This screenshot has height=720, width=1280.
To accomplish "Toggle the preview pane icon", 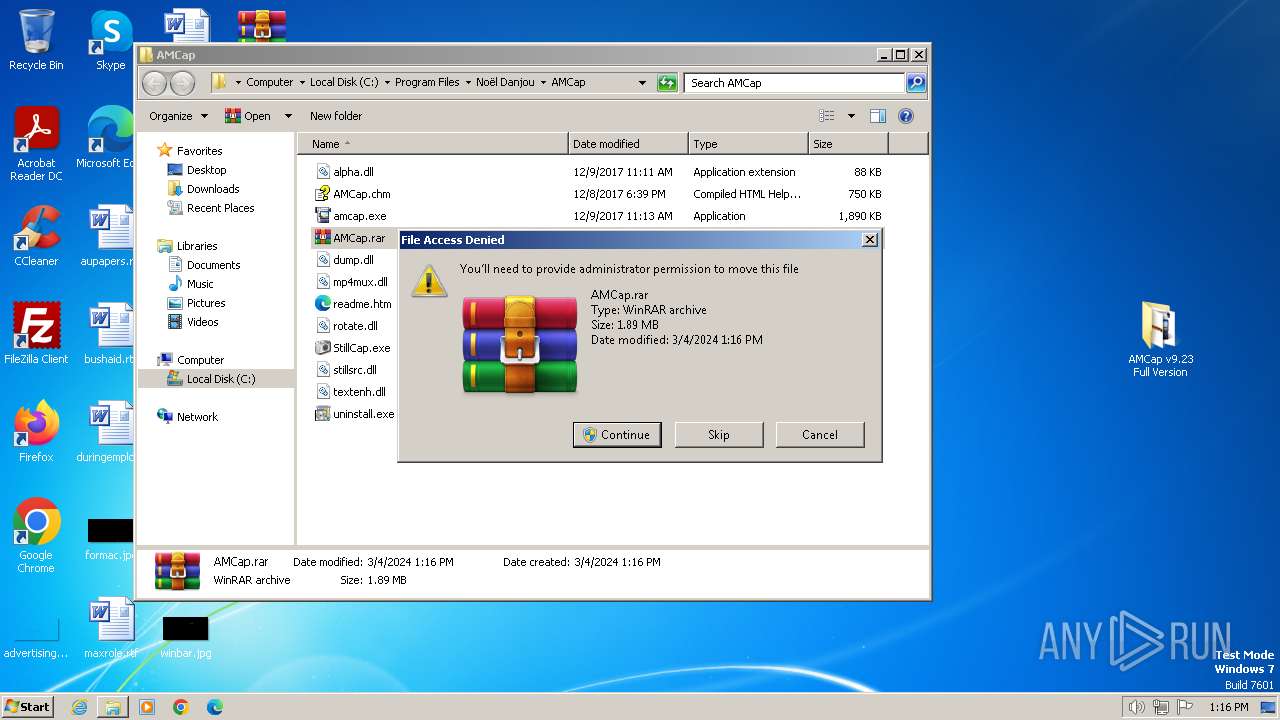I will 878,116.
